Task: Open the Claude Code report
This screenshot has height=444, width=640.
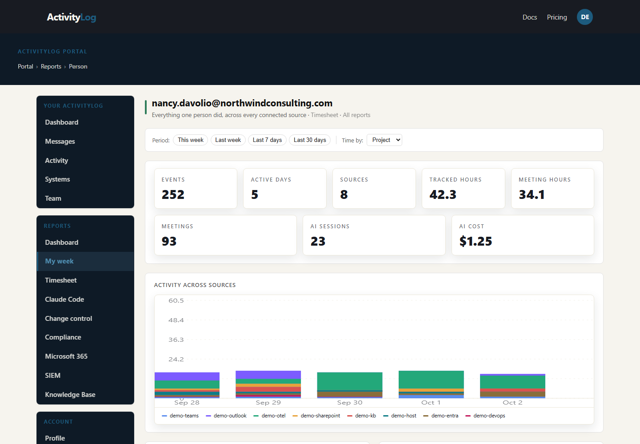Action: click(85, 299)
